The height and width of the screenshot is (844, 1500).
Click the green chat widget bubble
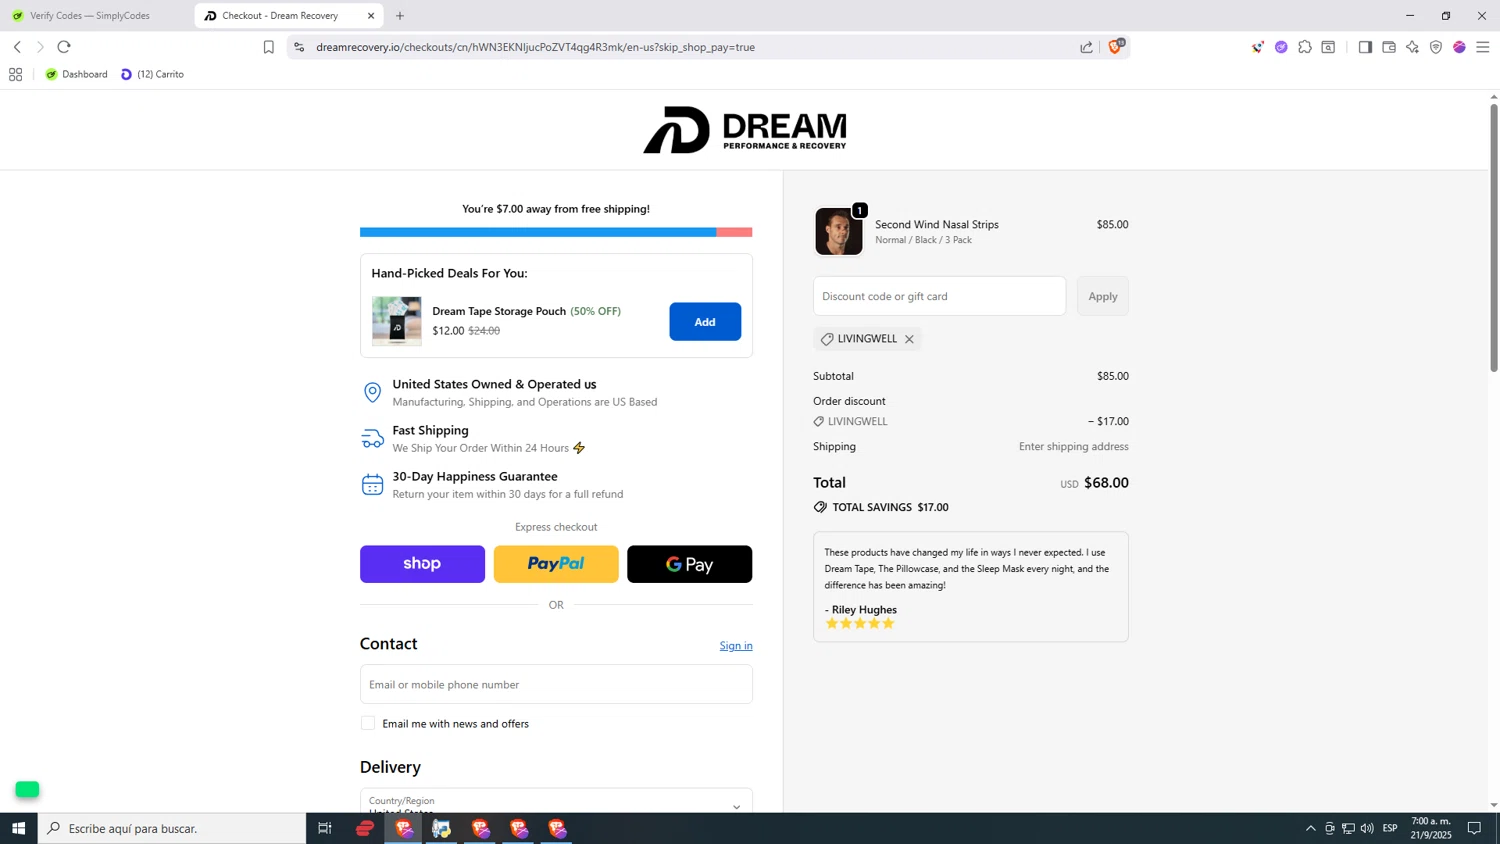pos(27,789)
